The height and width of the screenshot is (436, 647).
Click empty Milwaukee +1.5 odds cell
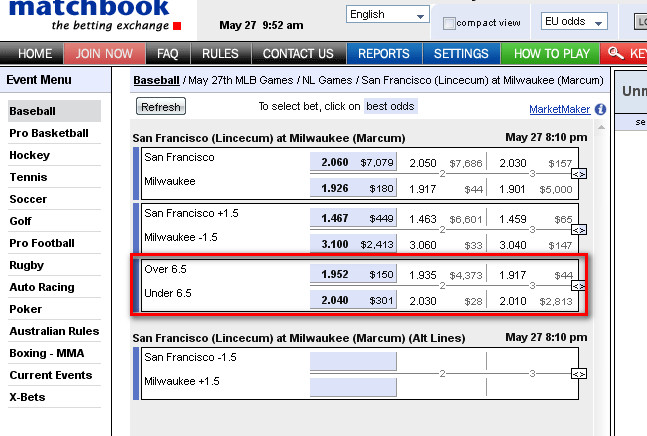353,387
